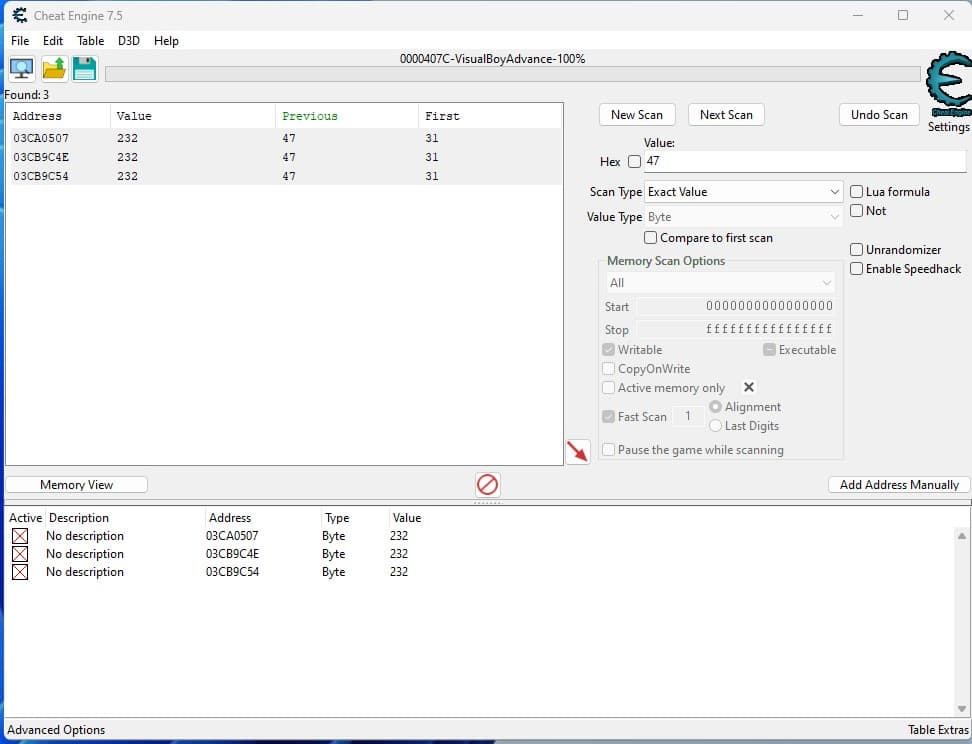
Task: Open the D3D menu
Action: 128,41
